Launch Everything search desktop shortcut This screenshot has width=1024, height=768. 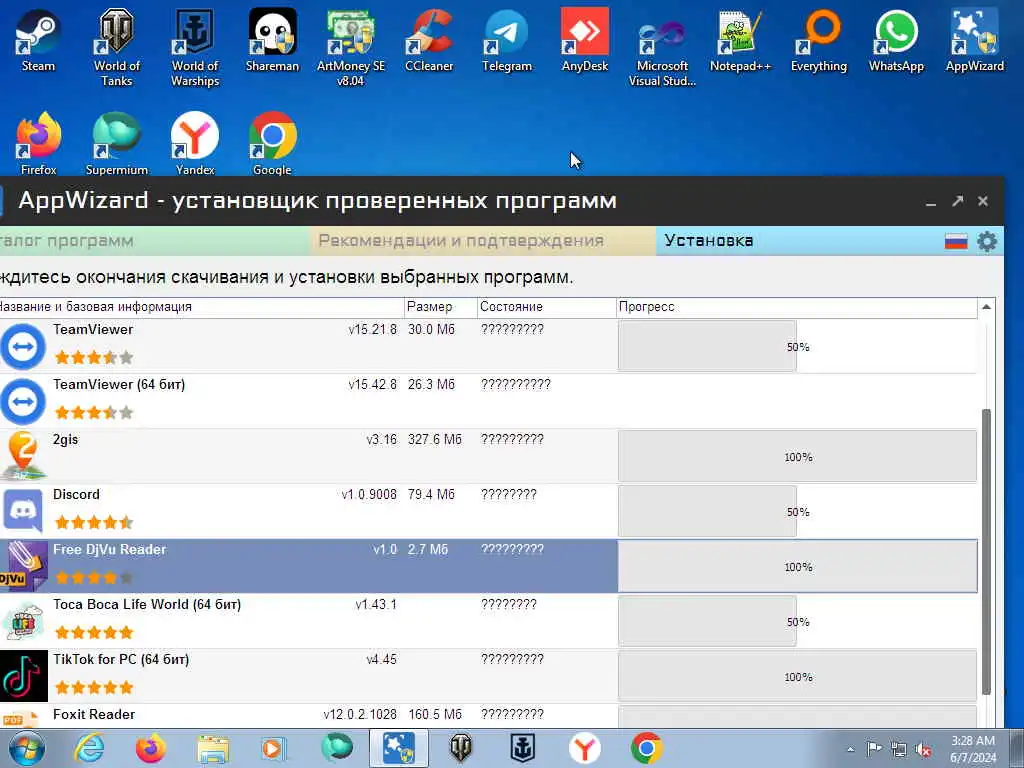(818, 40)
